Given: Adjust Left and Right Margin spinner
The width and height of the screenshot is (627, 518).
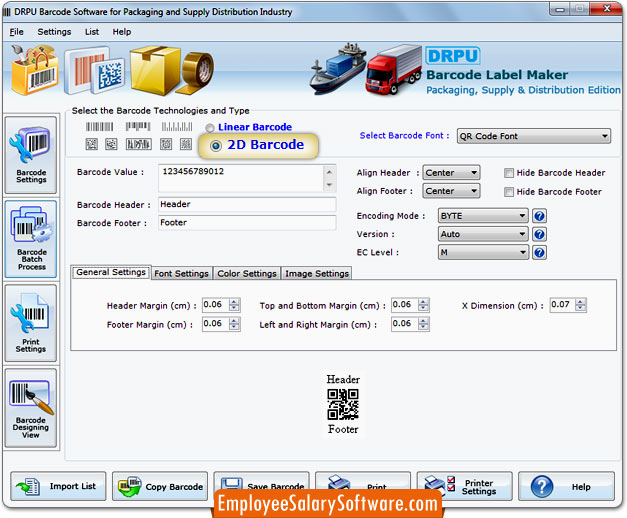Looking at the screenshot, I should point(423,324).
